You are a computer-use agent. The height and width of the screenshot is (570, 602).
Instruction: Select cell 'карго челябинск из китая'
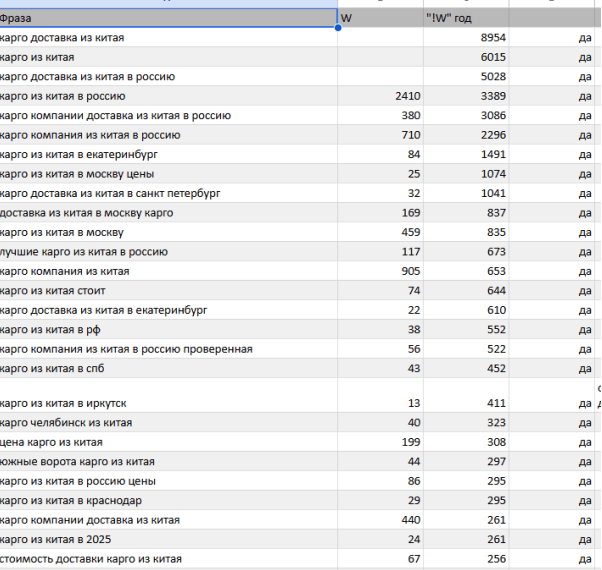click(x=169, y=423)
